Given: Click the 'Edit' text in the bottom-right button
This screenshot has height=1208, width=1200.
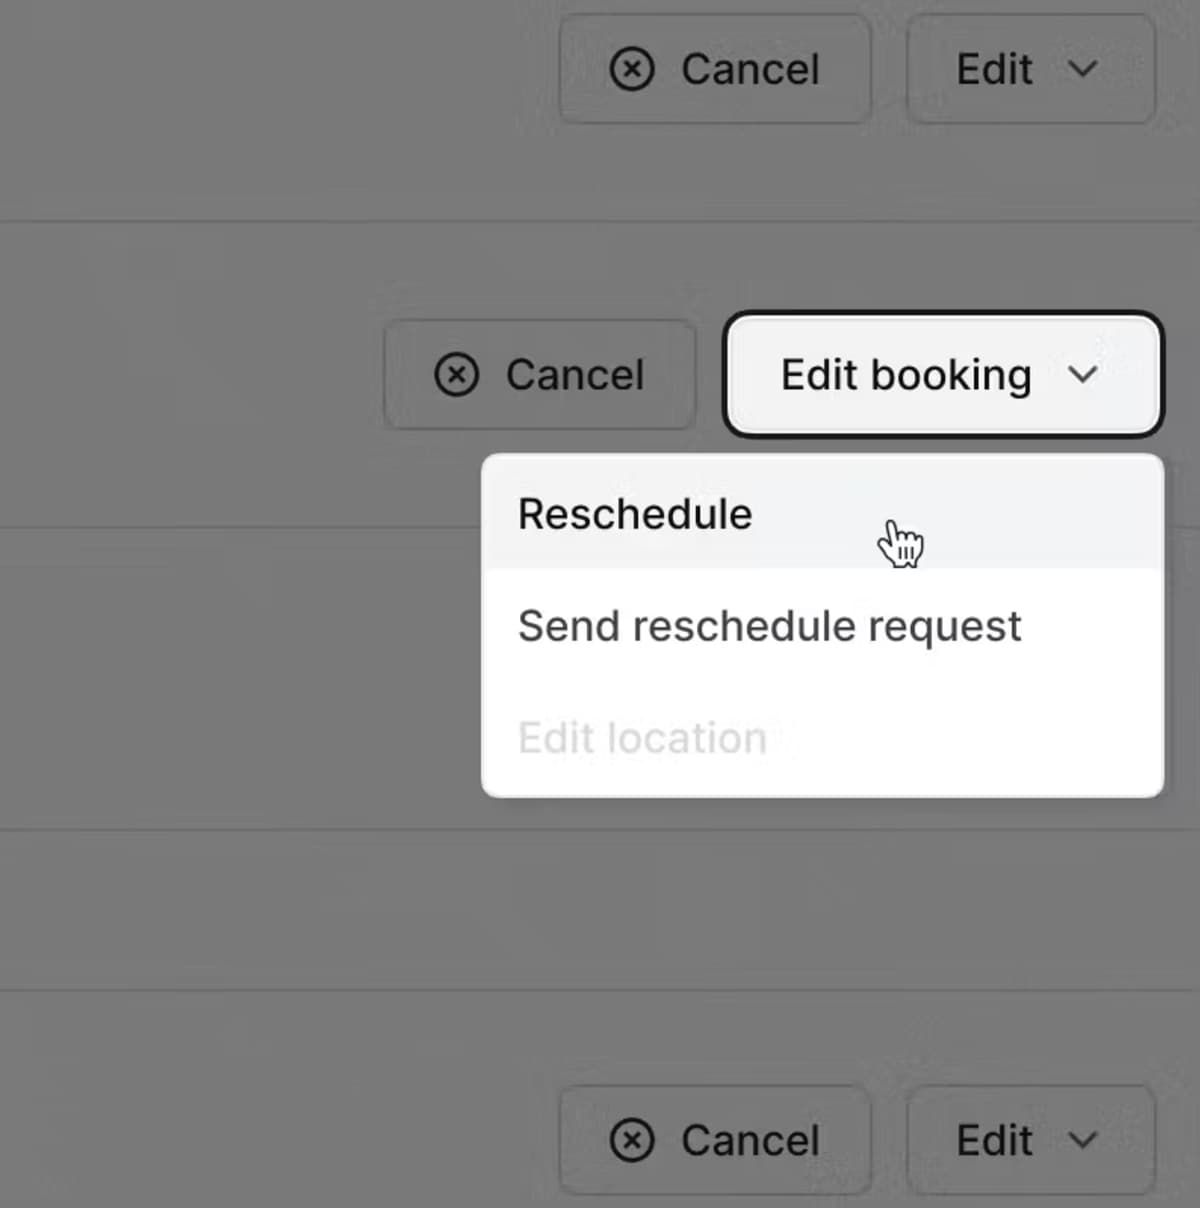Looking at the screenshot, I should (x=994, y=1140).
